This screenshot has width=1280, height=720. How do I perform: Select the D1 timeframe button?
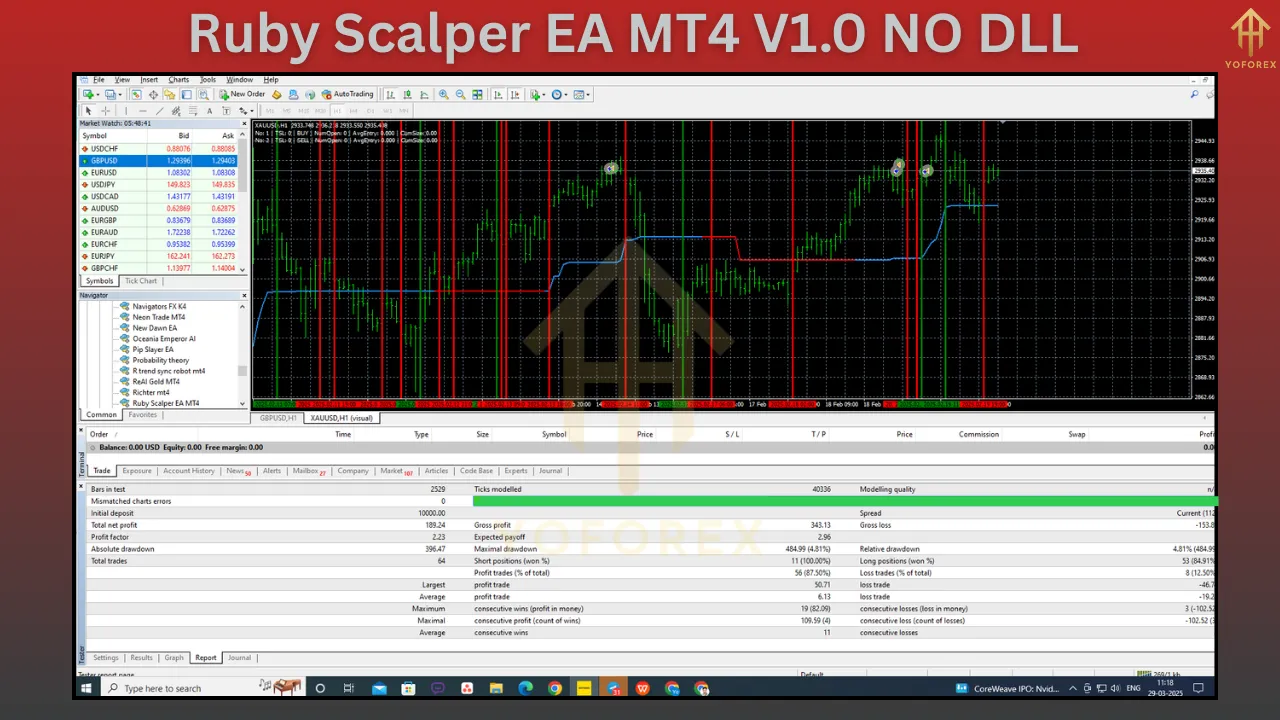[370, 111]
